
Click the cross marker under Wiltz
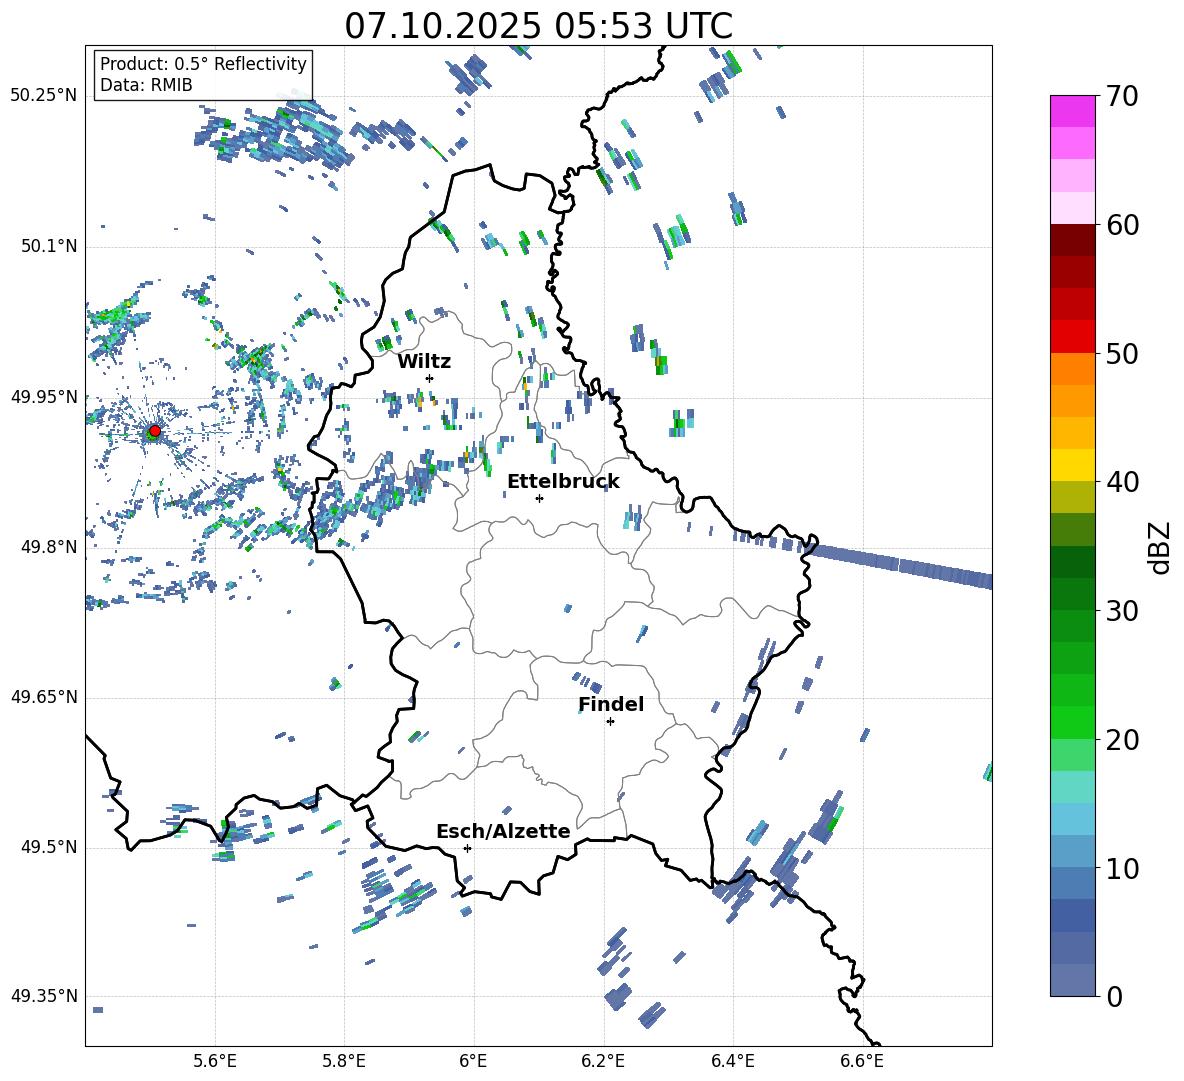[x=430, y=378]
